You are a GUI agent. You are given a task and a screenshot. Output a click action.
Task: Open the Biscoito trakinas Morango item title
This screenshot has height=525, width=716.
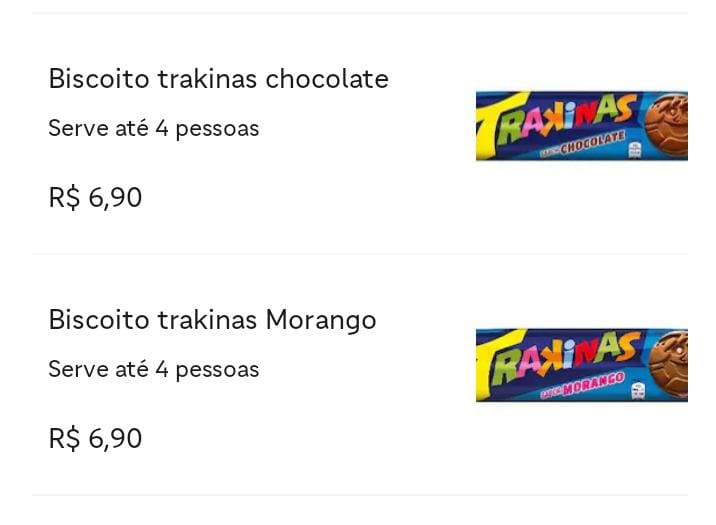pos(212,320)
